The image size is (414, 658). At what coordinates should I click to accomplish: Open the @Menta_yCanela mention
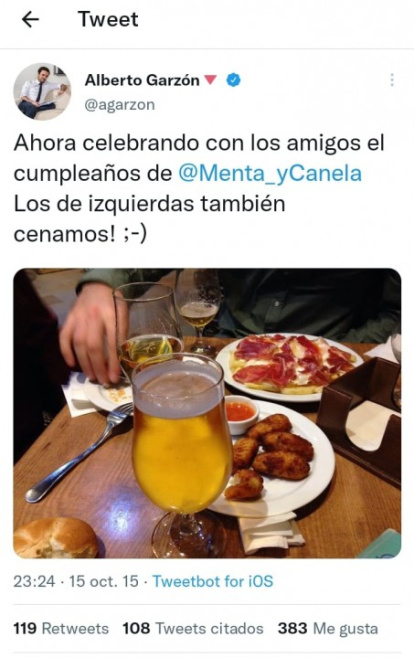[270, 173]
